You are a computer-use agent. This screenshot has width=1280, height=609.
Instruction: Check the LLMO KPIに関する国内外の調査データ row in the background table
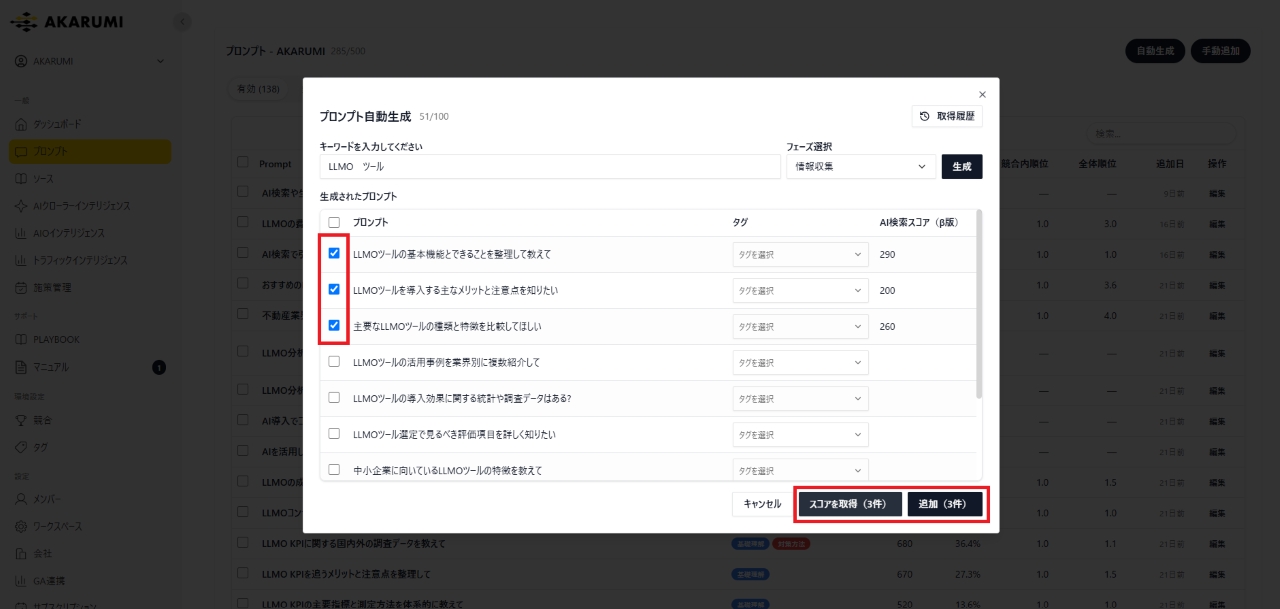point(243,544)
